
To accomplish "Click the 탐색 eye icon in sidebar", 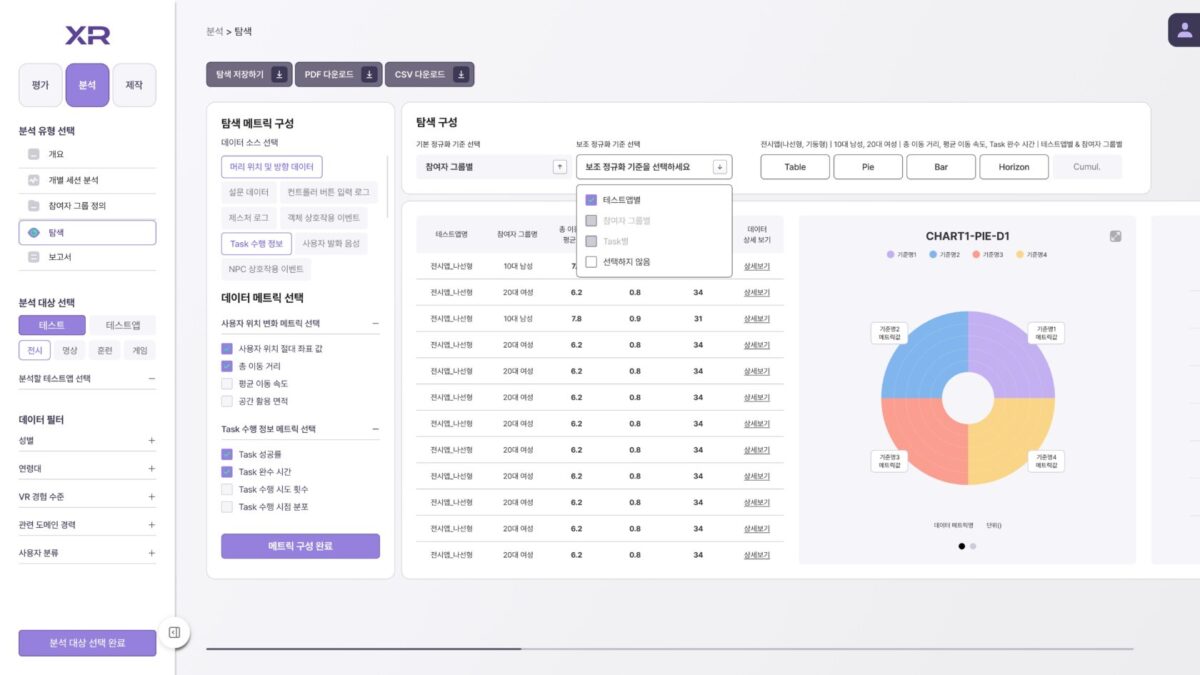I will (x=34, y=232).
